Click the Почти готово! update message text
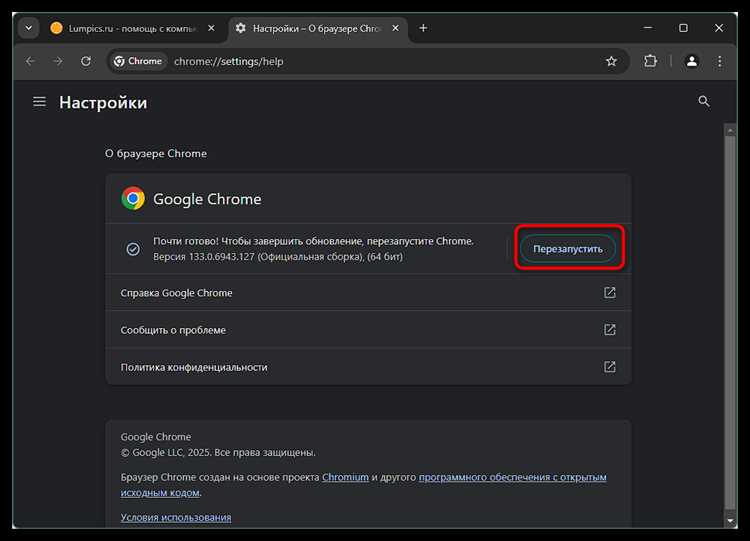This screenshot has height=541, width=750. pos(313,241)
